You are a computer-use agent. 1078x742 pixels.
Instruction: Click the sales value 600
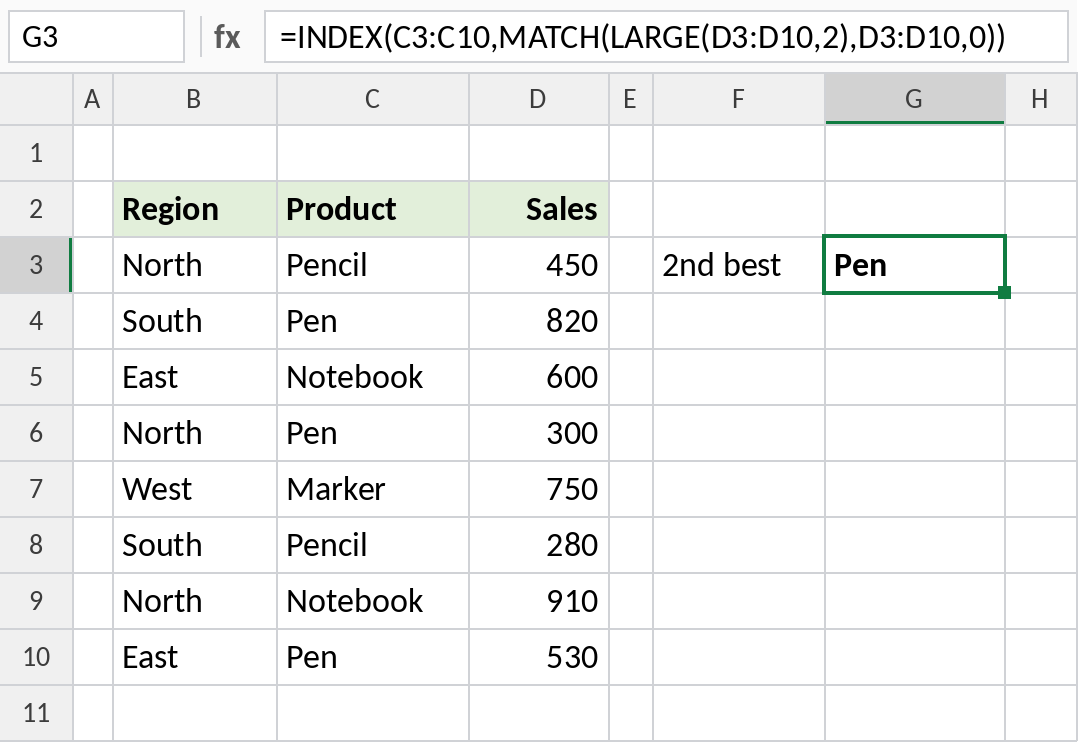tap(538, 377)
